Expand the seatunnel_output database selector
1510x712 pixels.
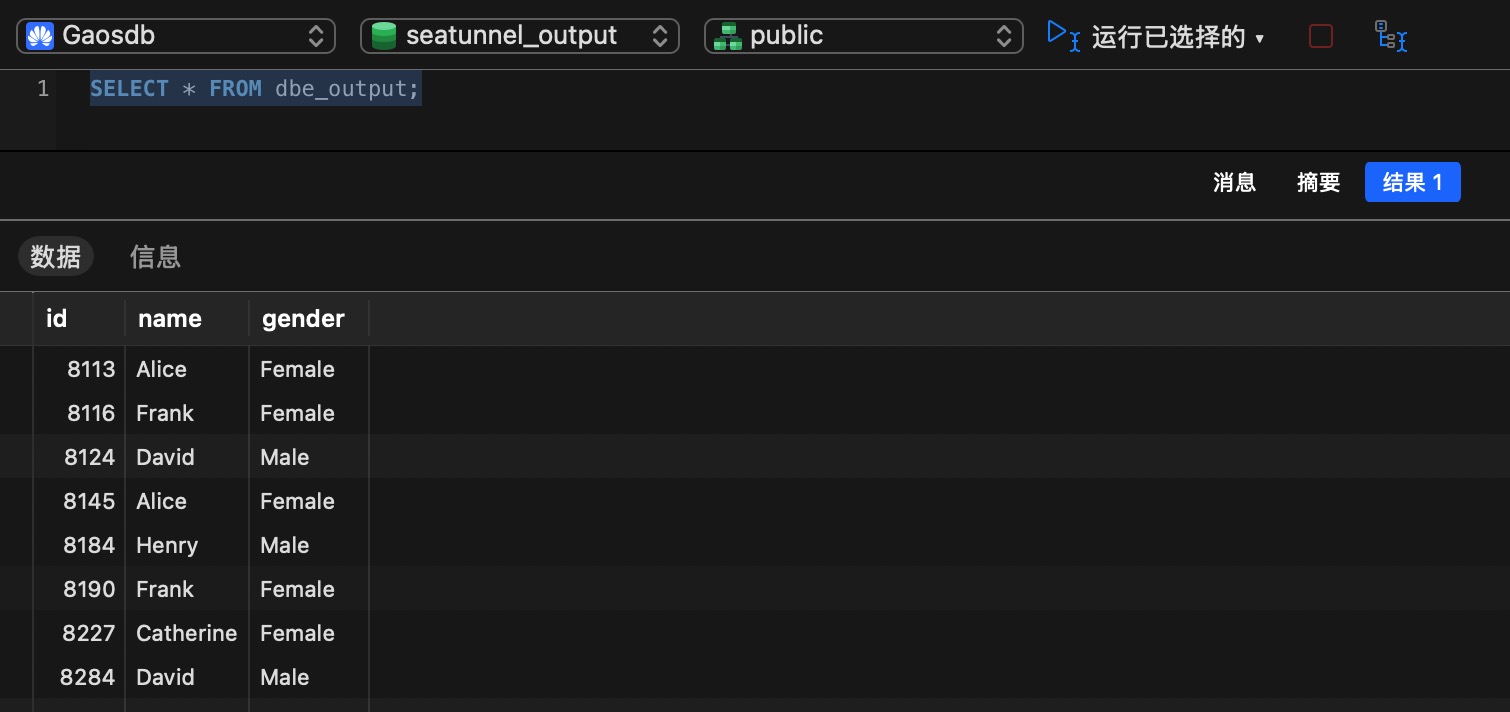click(659, 36)
